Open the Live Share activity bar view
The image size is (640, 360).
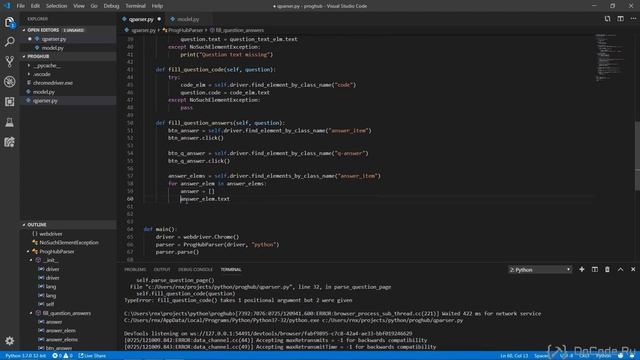(9, 142)
